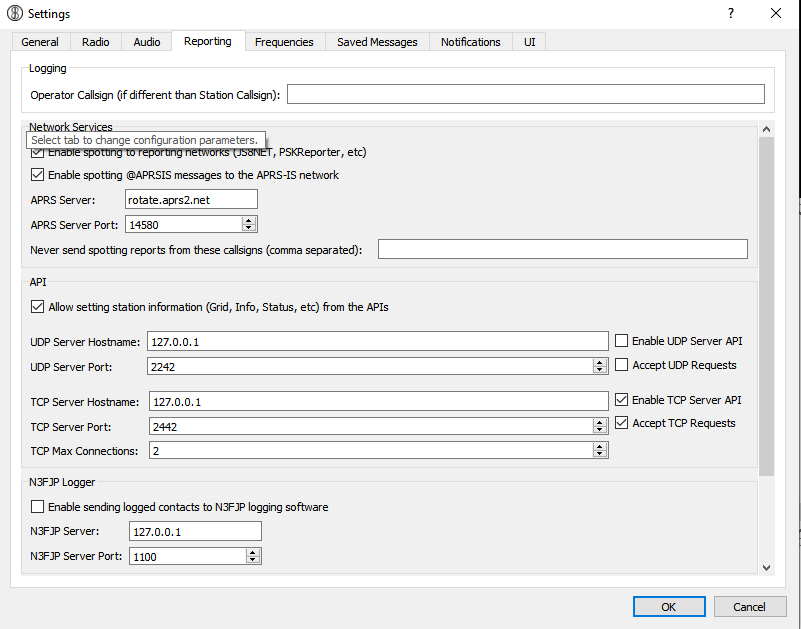This screenshot has width=801, height=629.
Task: Disable Enable TCP Server API checkbox
Action: [x=621, y=400]
